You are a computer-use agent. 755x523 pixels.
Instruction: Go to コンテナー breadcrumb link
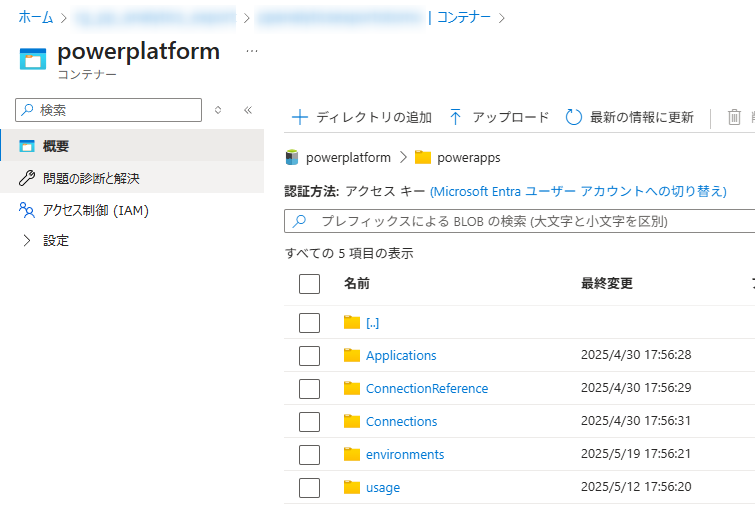[x=463, y=17]
